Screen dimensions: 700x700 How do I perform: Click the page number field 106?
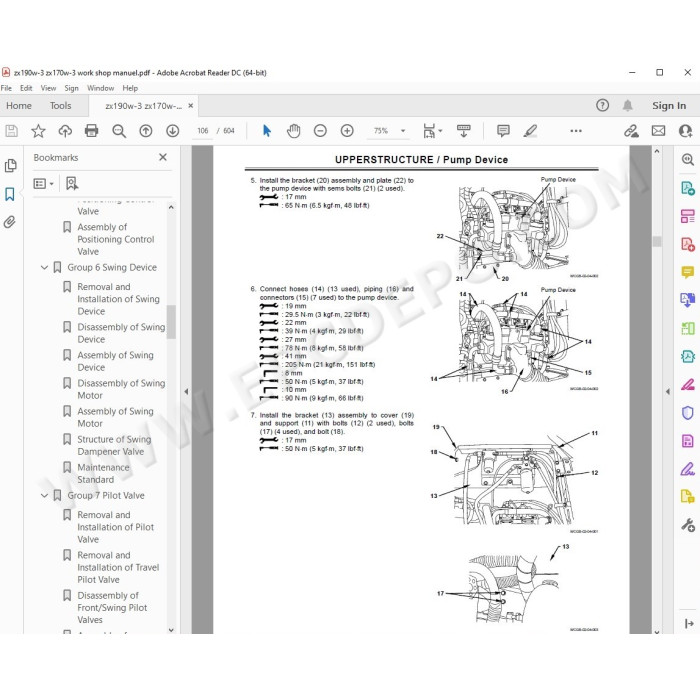pyautogui.click(x=203, y=131)
